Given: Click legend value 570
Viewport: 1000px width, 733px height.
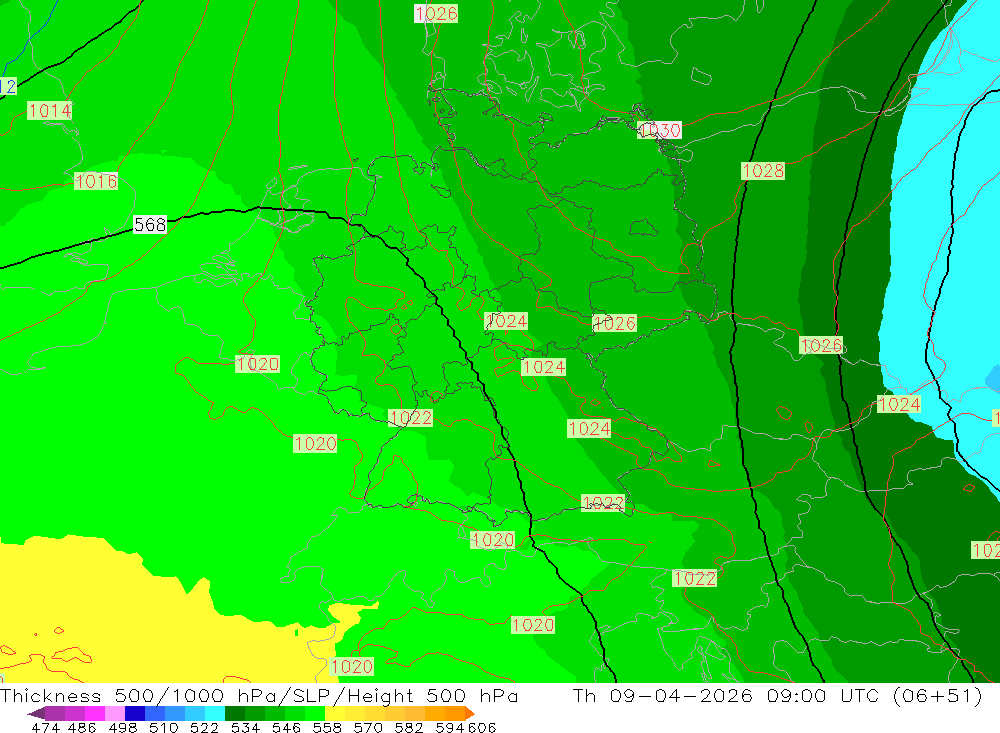Looking at the screenshot, I should (x=368, y=728).
